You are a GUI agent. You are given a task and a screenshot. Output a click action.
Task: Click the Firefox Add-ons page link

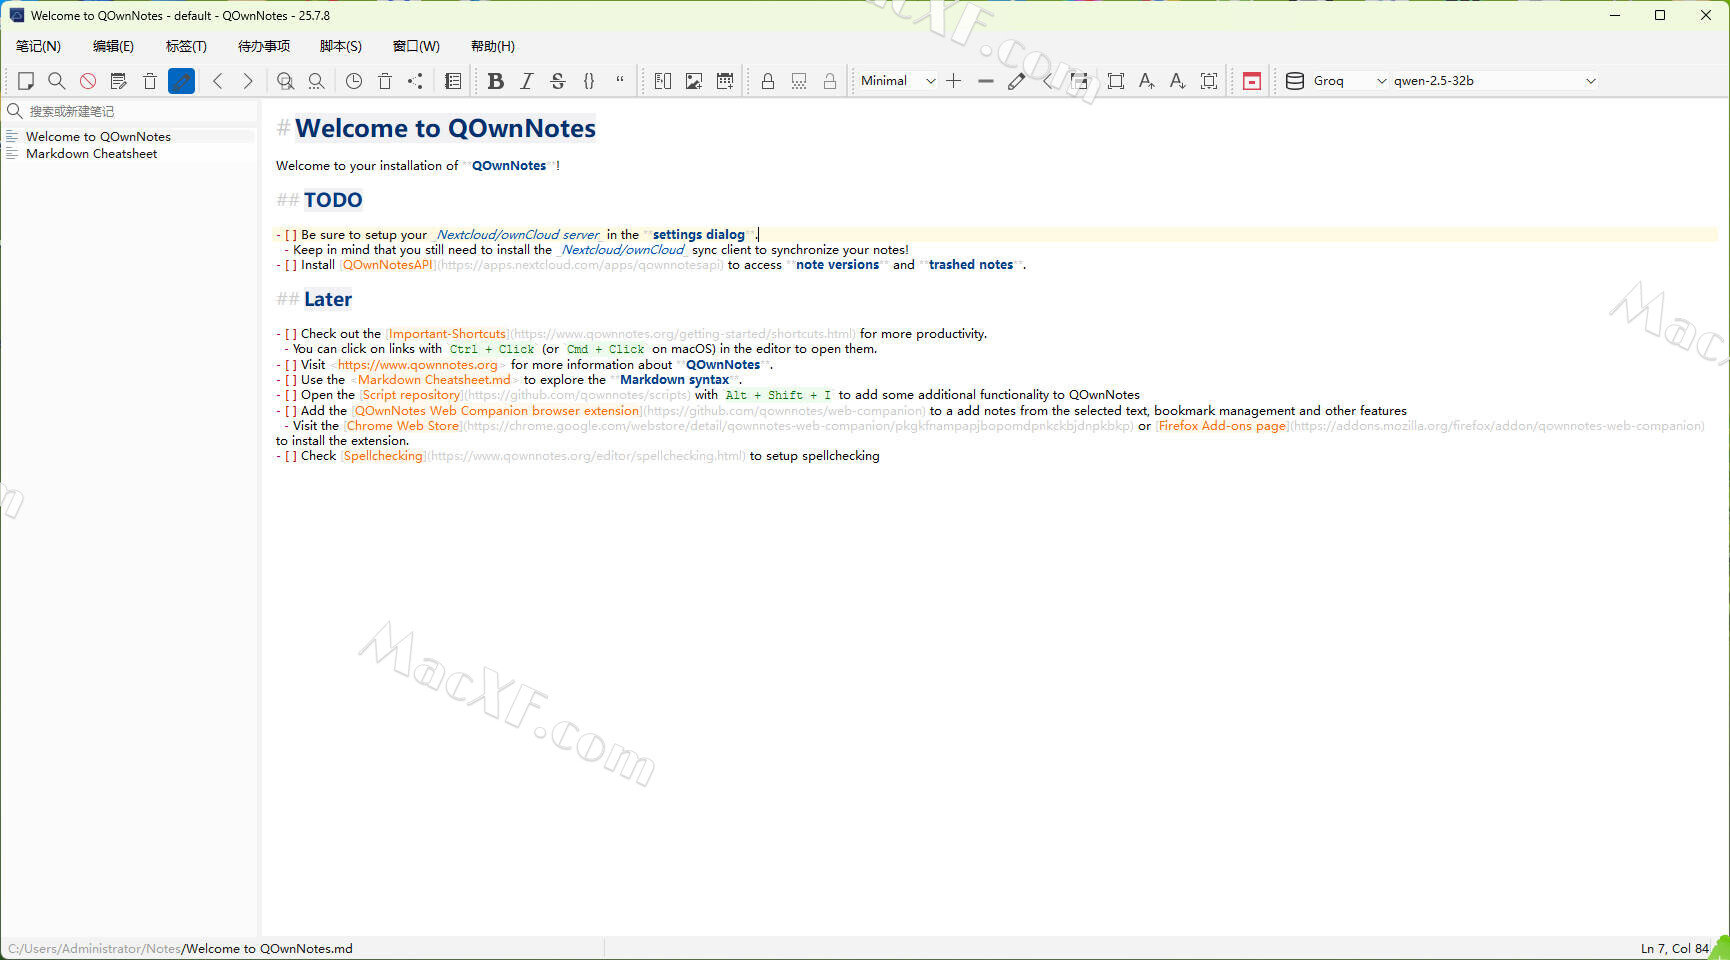(x=1222, y=426)
